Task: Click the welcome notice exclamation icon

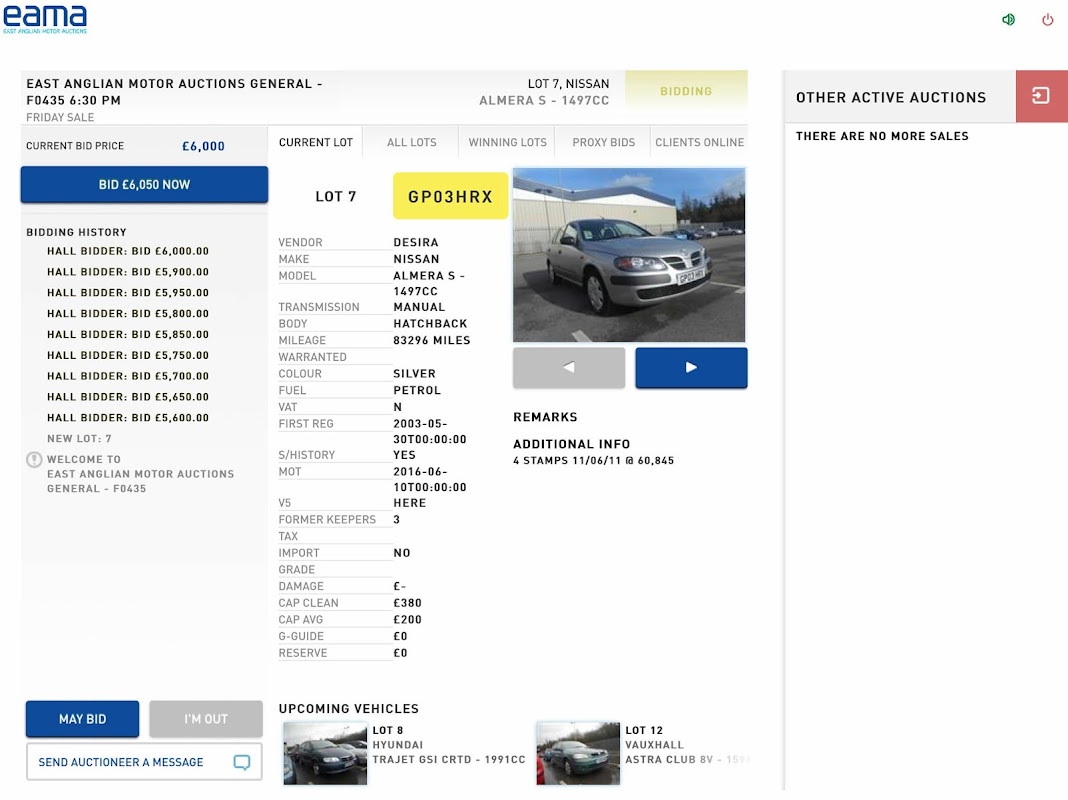Action: [x=34, y=460]
